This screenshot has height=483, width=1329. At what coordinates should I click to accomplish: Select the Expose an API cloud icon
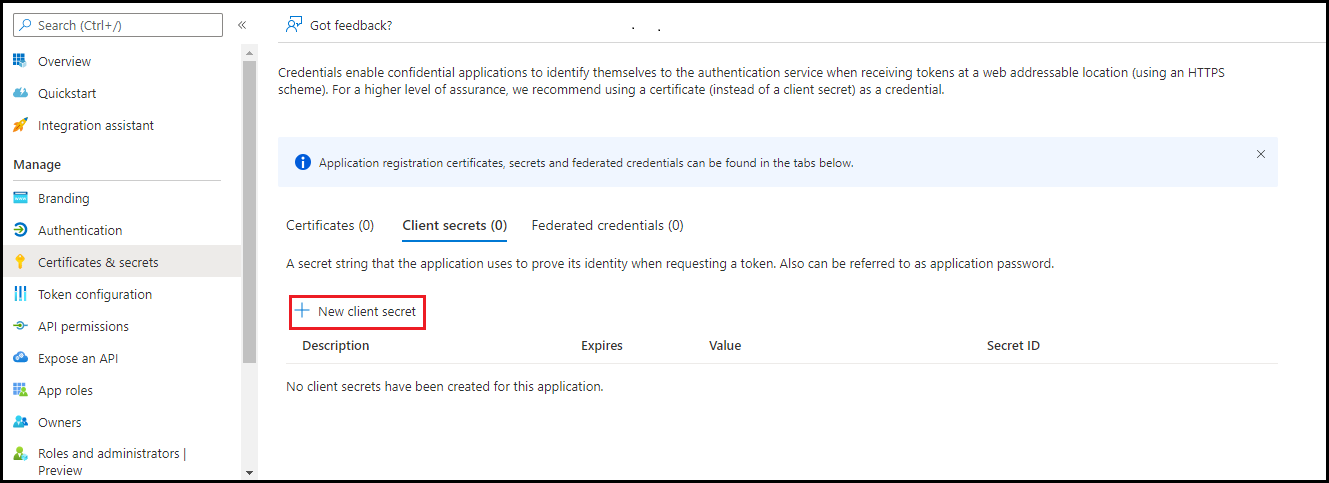point(20,358)
